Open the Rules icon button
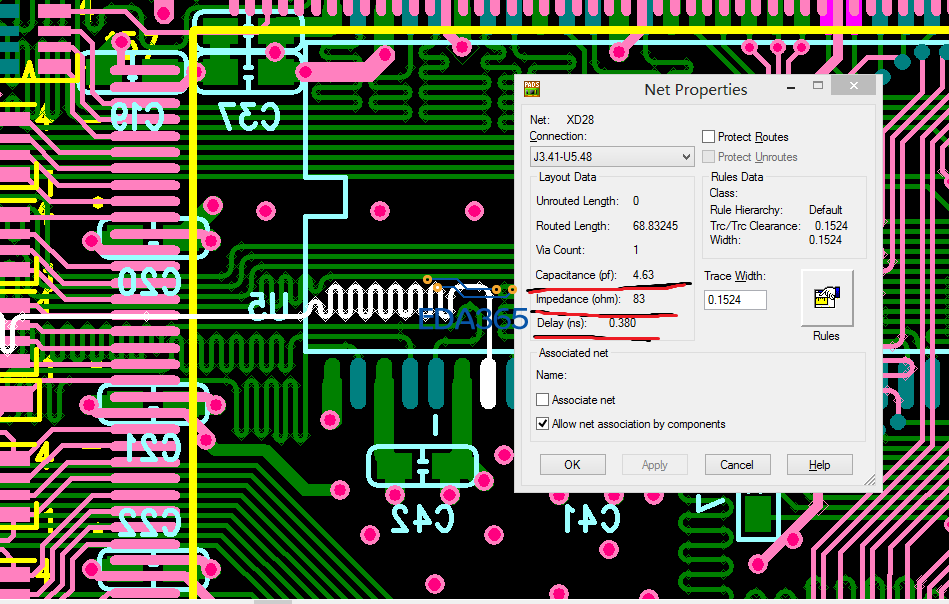Image resolution: width=949 pixels, height=604 pixels. 827,298
